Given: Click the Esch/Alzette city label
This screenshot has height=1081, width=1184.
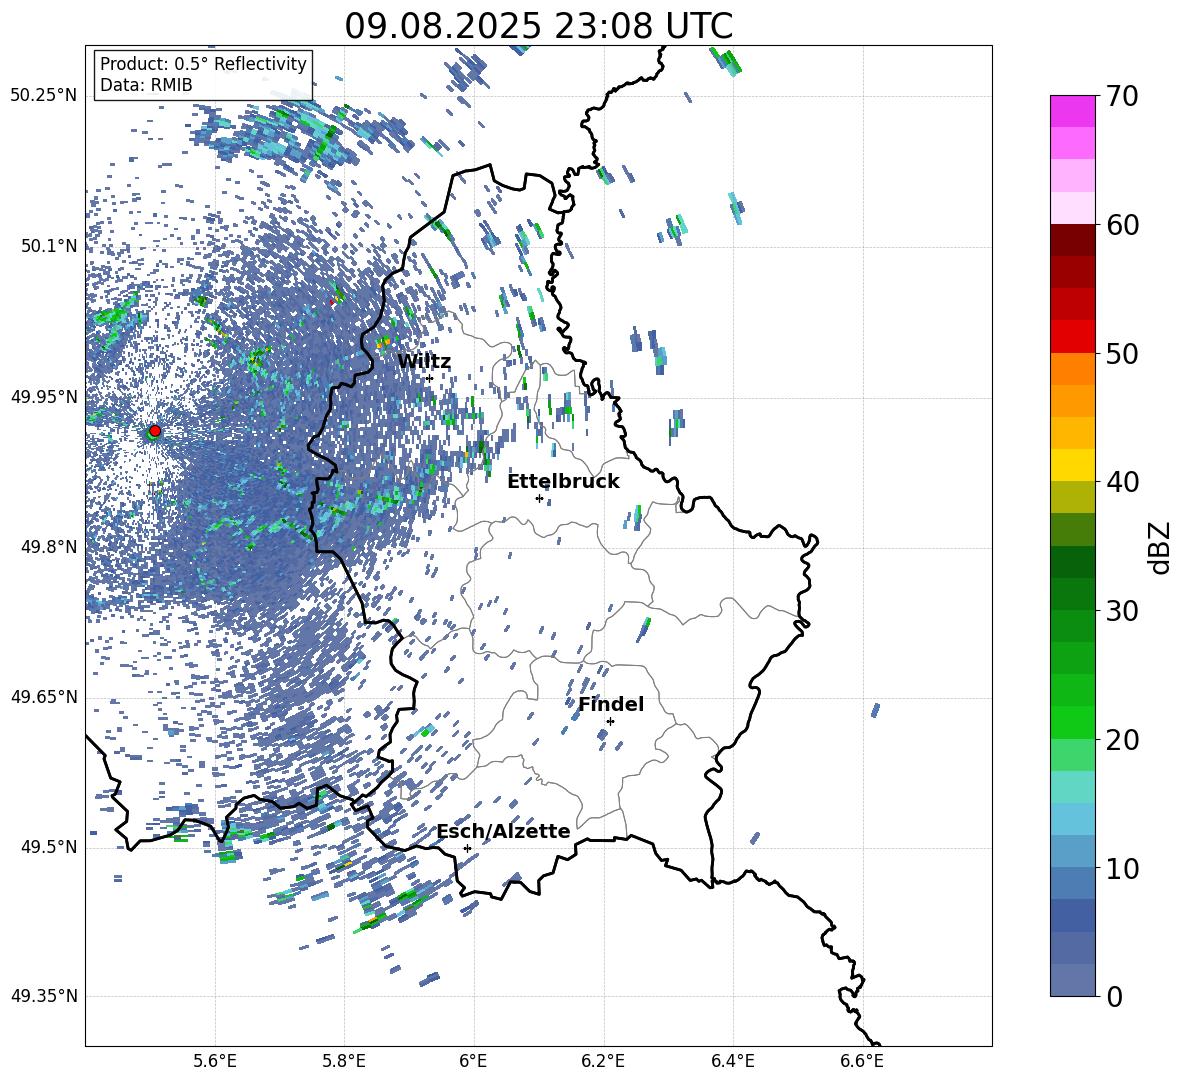Looking at the screenshot, I should 504,831.
